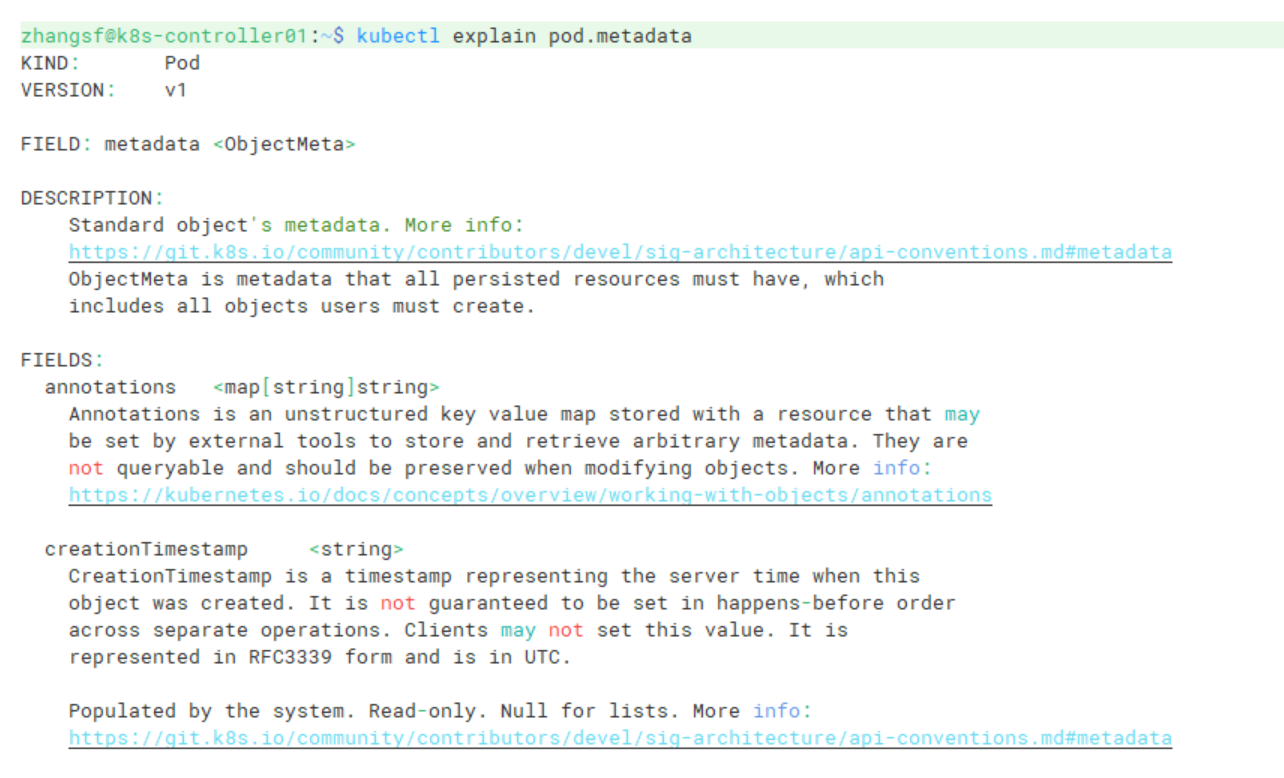Select the DESCRIPTION: heading
Screen dimensions: 1284x778
click(x=92, y=198)
